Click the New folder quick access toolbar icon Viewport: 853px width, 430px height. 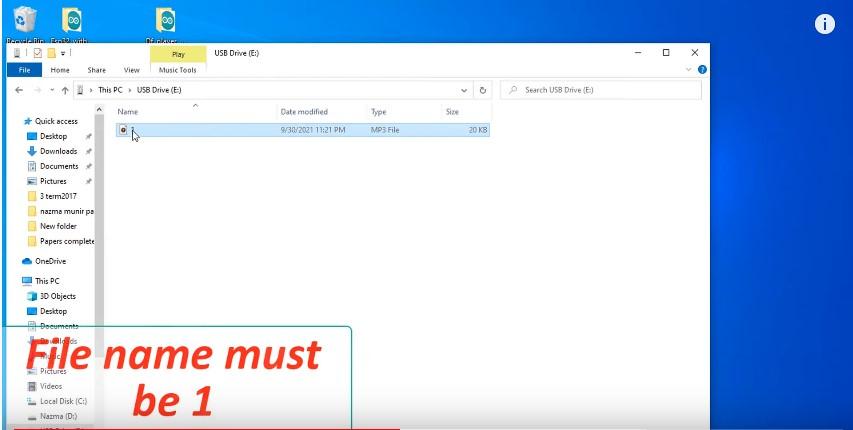point(52,53)
